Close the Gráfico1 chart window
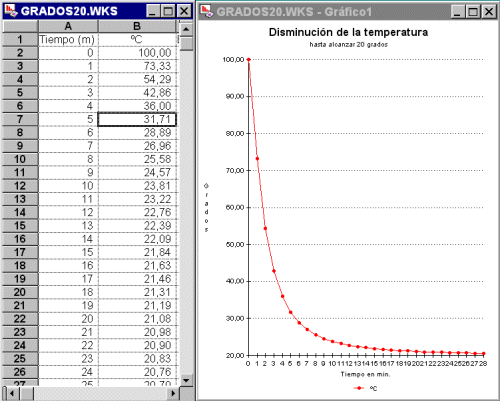500x401 pixels. [x=489, y=12]
